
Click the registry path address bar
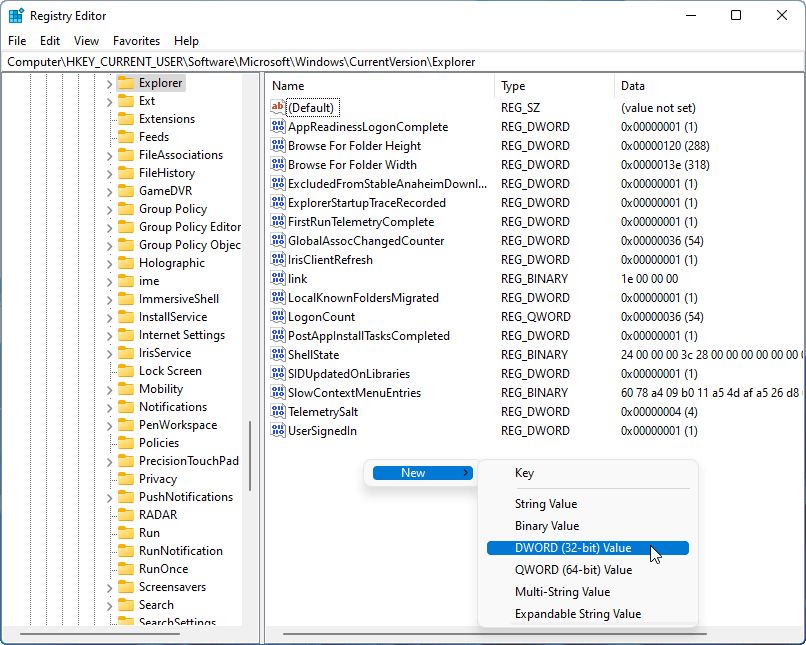coord(403,62)
